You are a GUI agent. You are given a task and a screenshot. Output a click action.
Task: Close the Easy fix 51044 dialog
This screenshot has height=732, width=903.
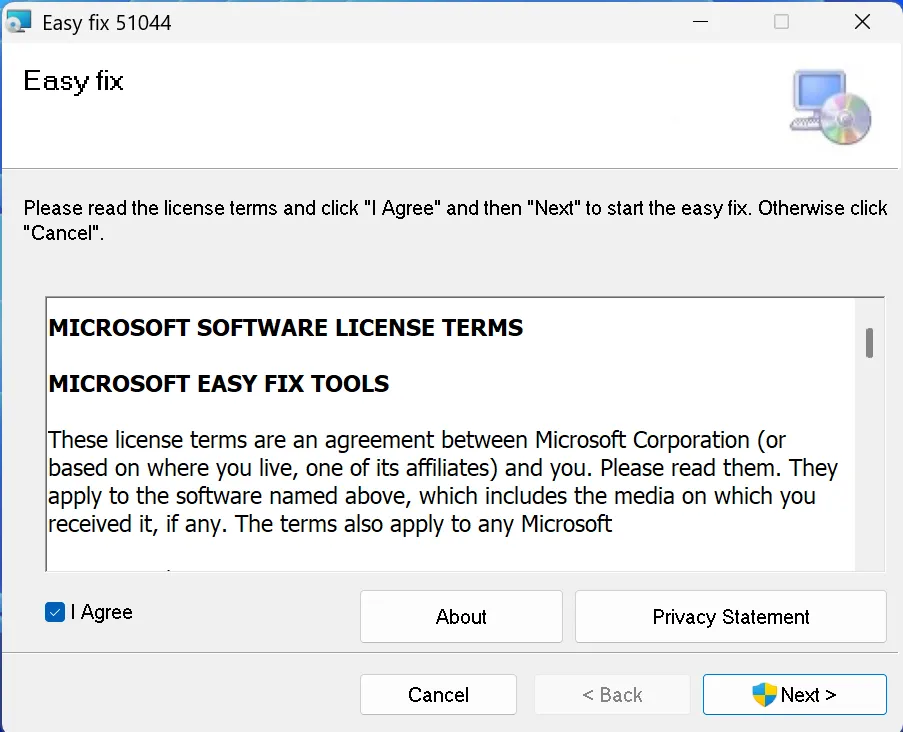861,22
